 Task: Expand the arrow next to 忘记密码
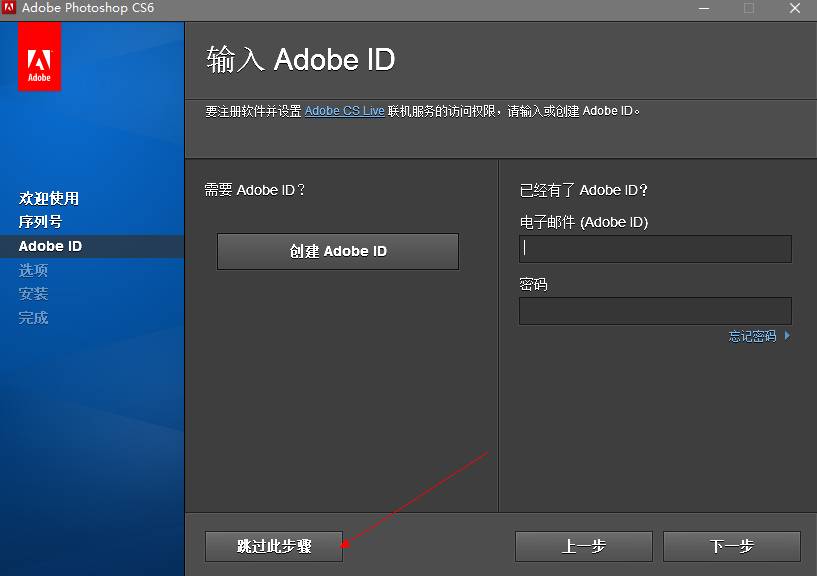(787, 335)
